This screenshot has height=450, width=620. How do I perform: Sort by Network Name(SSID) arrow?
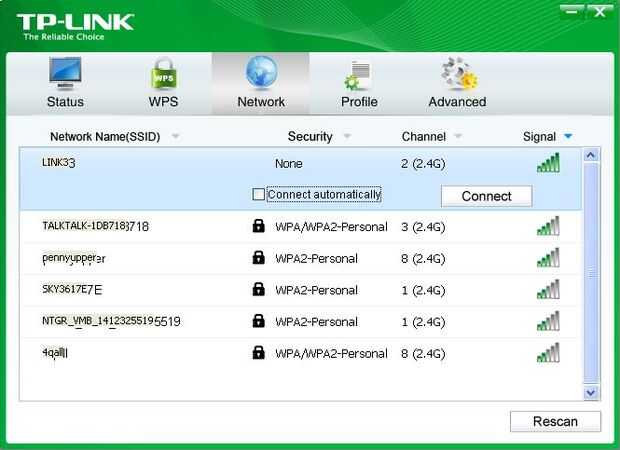(175, 136)
